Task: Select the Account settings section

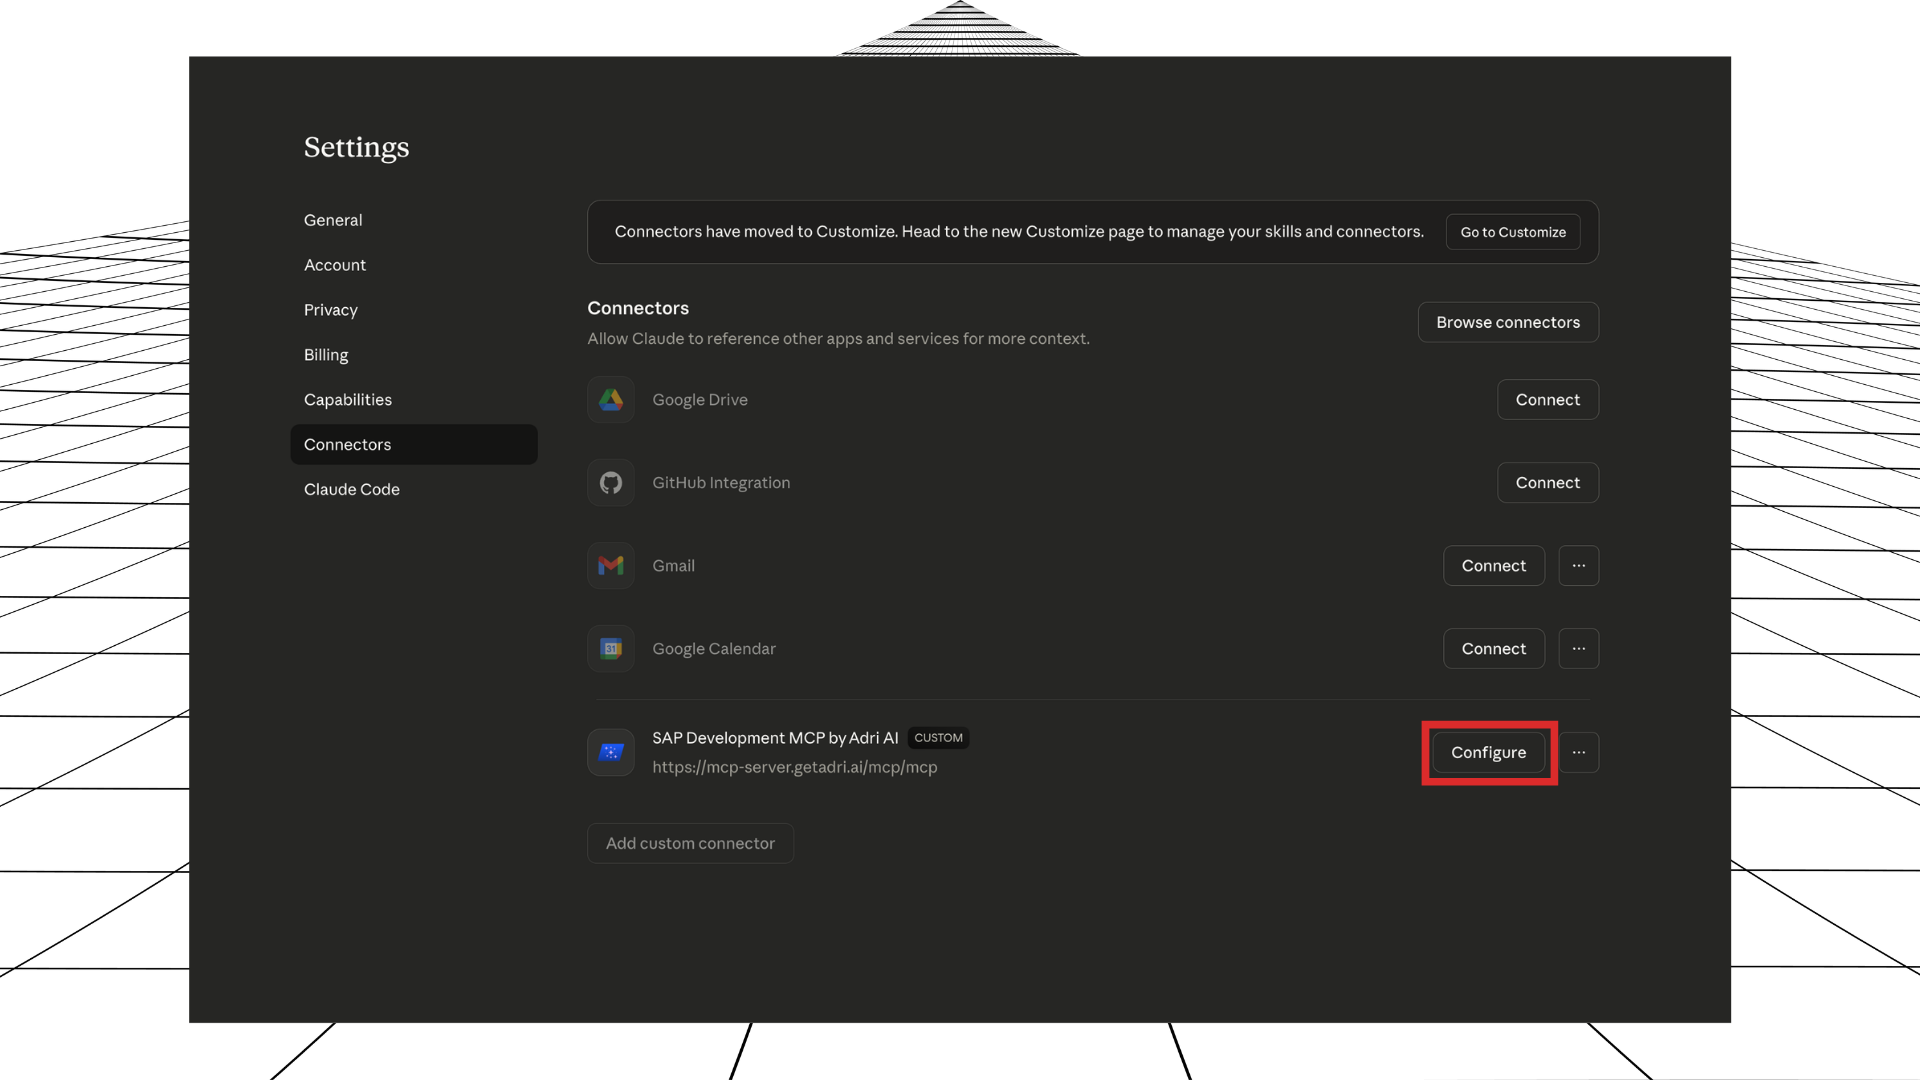Action: (x=335, y=264)
